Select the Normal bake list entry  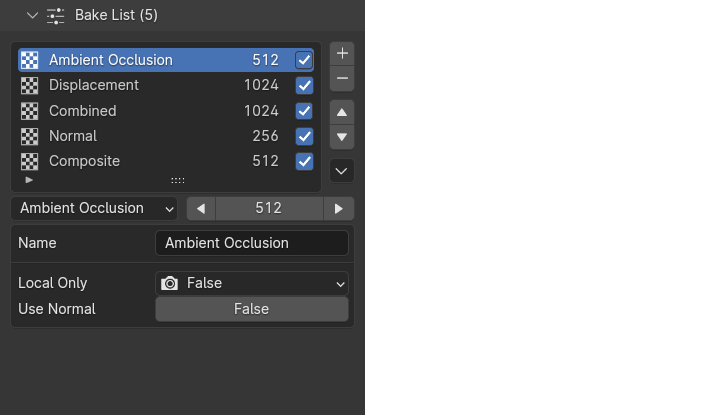coord(140,136)
